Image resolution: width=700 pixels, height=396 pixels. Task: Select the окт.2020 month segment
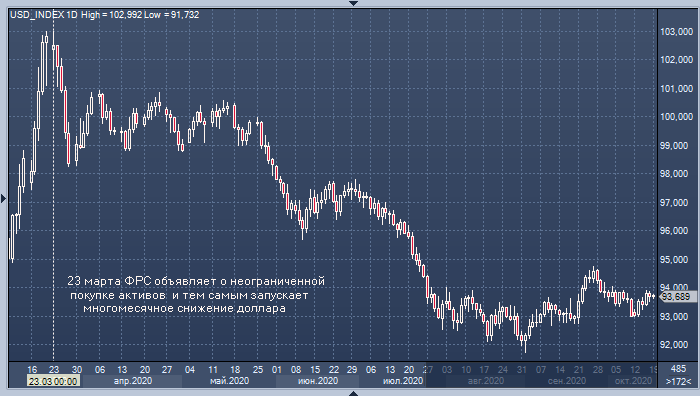point(633,381)
